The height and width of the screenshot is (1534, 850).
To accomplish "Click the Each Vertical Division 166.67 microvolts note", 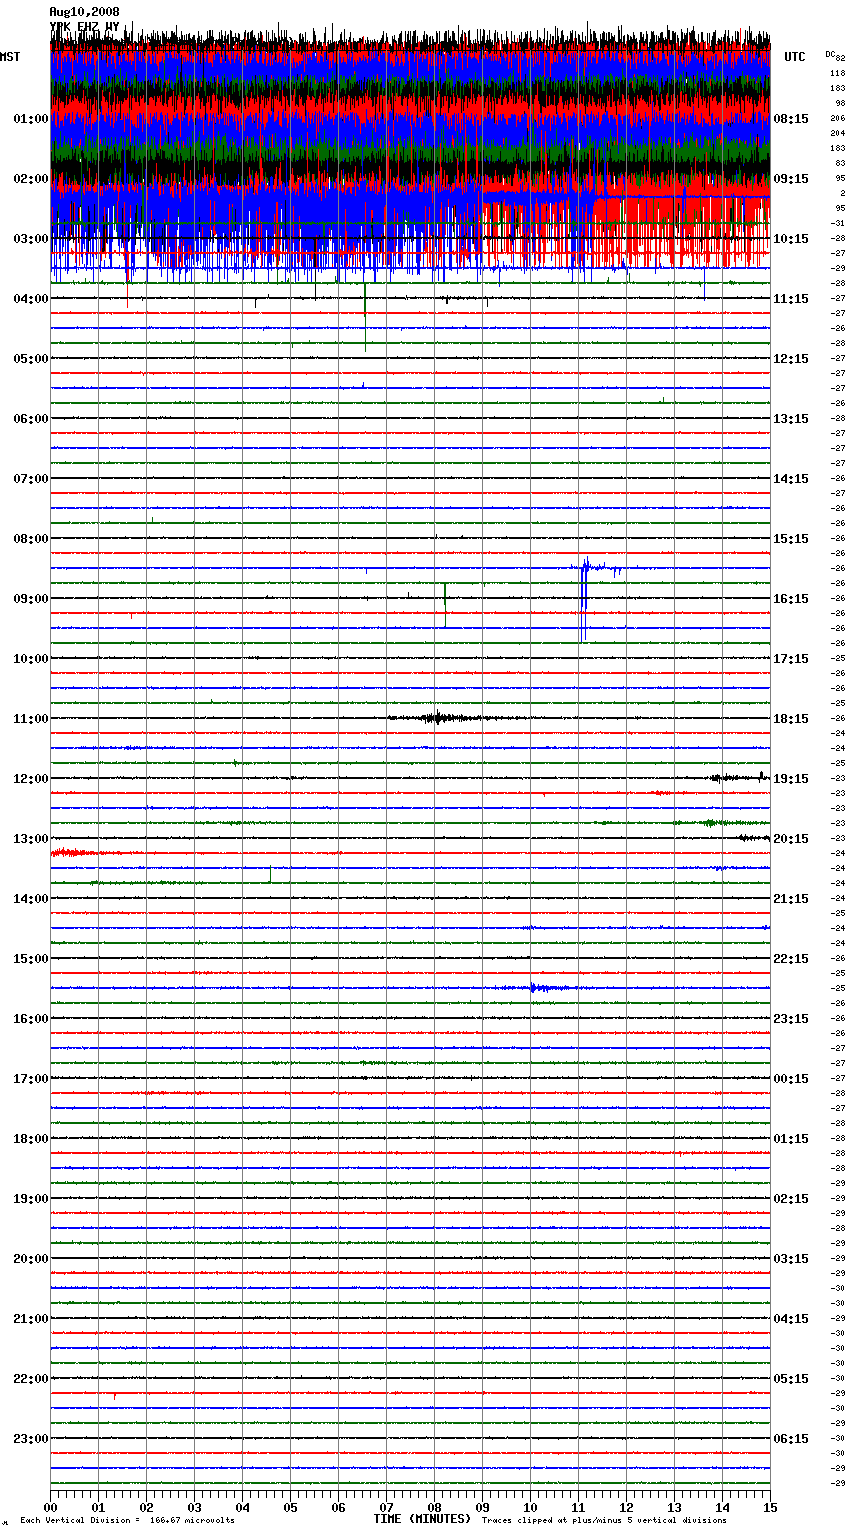I will pos(127,1521).
